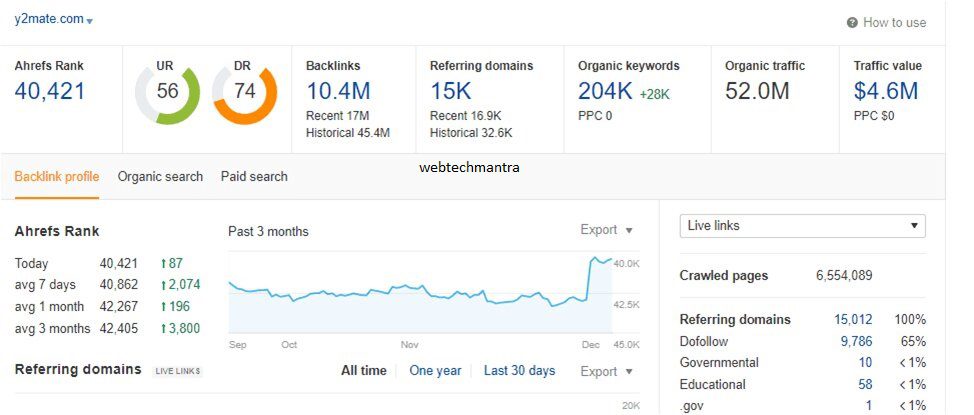The height and width of the screenshot is (415, 974).
Task: Open the How to use link
Action: click(x=894, y=23)
